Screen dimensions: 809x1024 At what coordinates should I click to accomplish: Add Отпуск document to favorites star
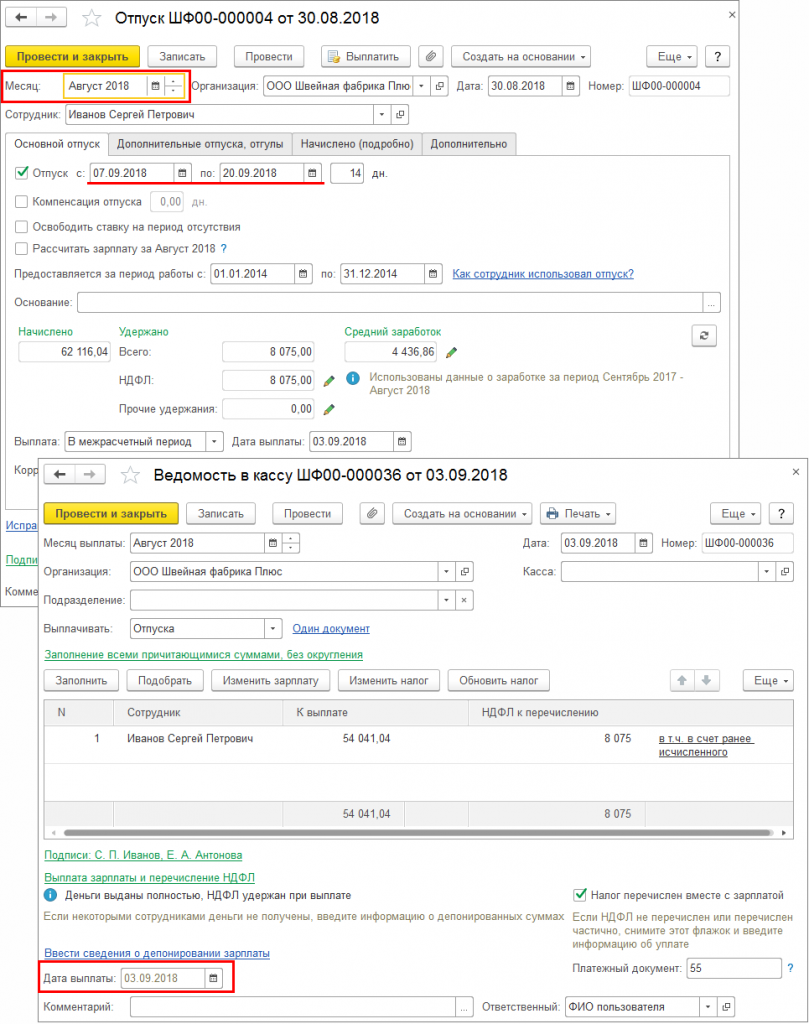coord(91,18)
